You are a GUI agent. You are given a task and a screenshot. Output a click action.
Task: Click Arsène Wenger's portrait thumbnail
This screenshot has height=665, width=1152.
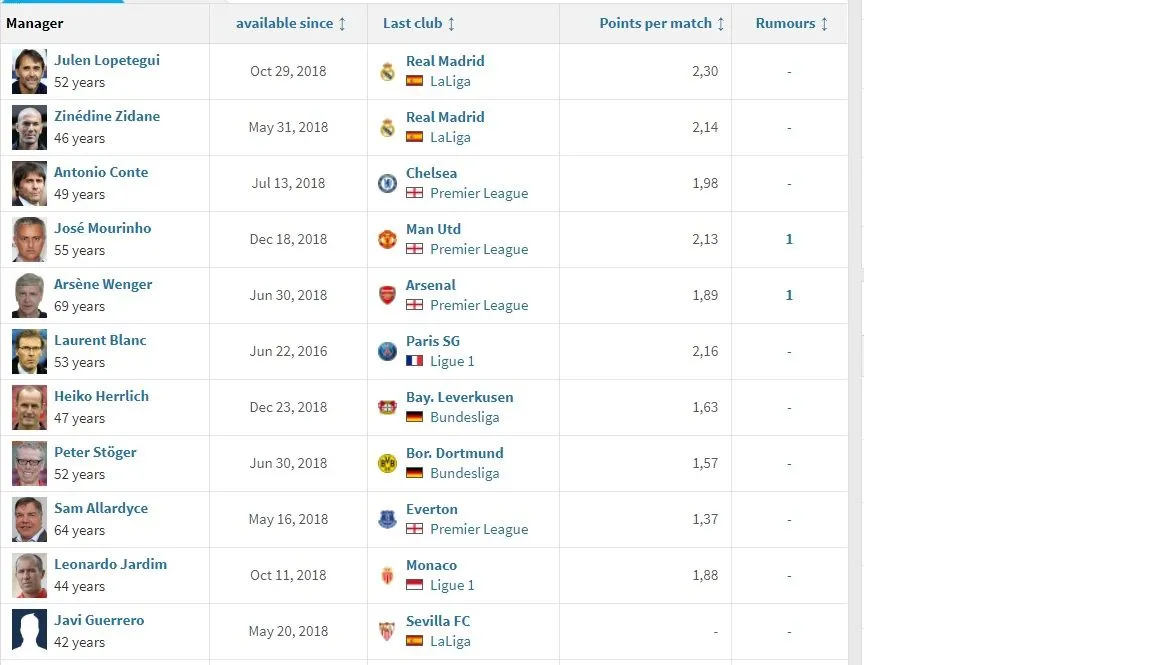[x=29, y=295]
